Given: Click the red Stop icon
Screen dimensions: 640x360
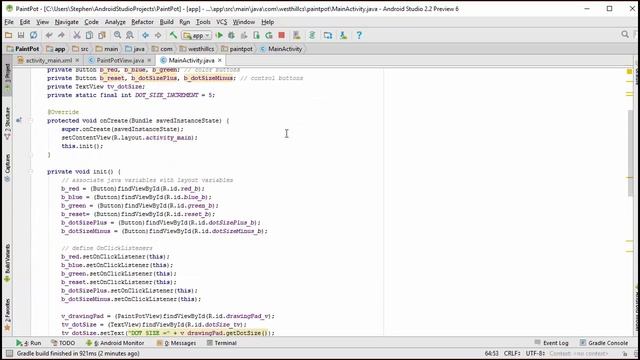Looking at the screenshot, I should [282, 36].
